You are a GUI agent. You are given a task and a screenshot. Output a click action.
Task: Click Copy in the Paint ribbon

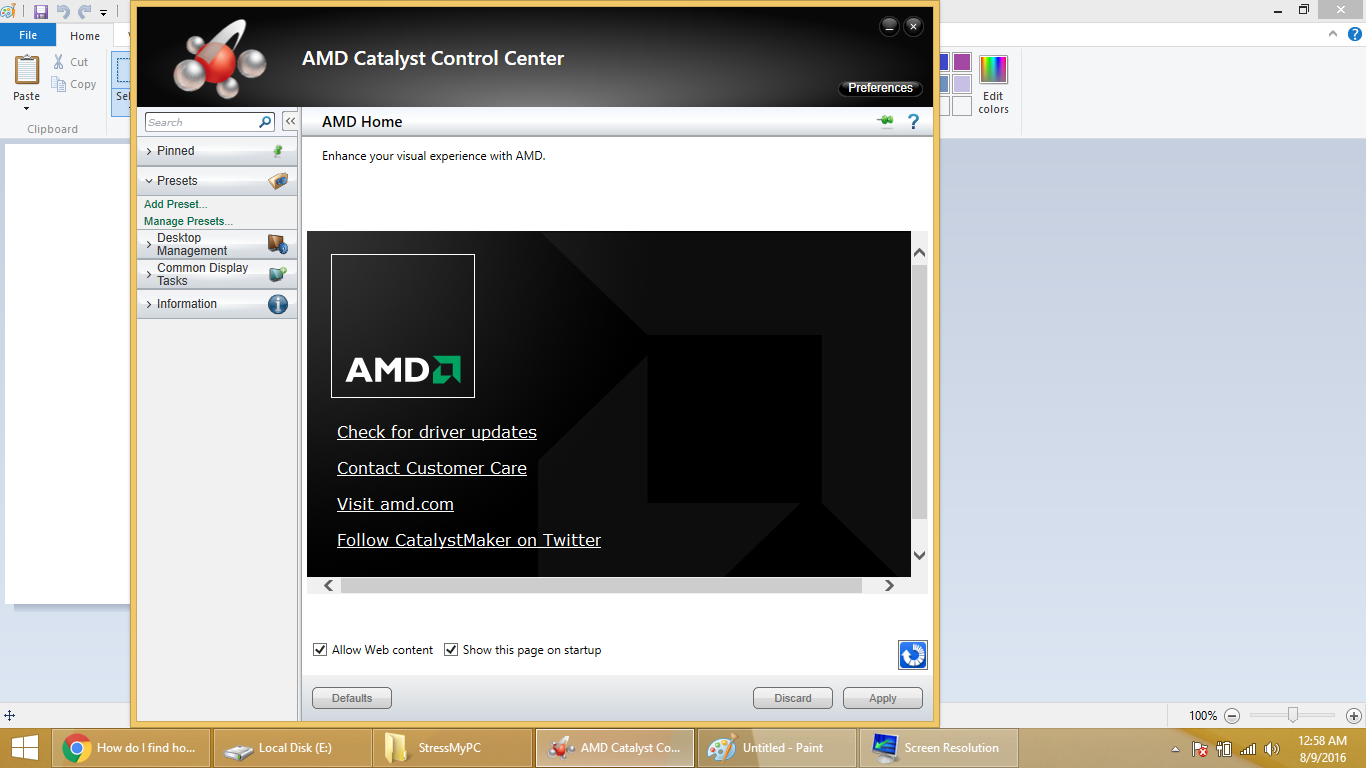(x=75, y=84)
